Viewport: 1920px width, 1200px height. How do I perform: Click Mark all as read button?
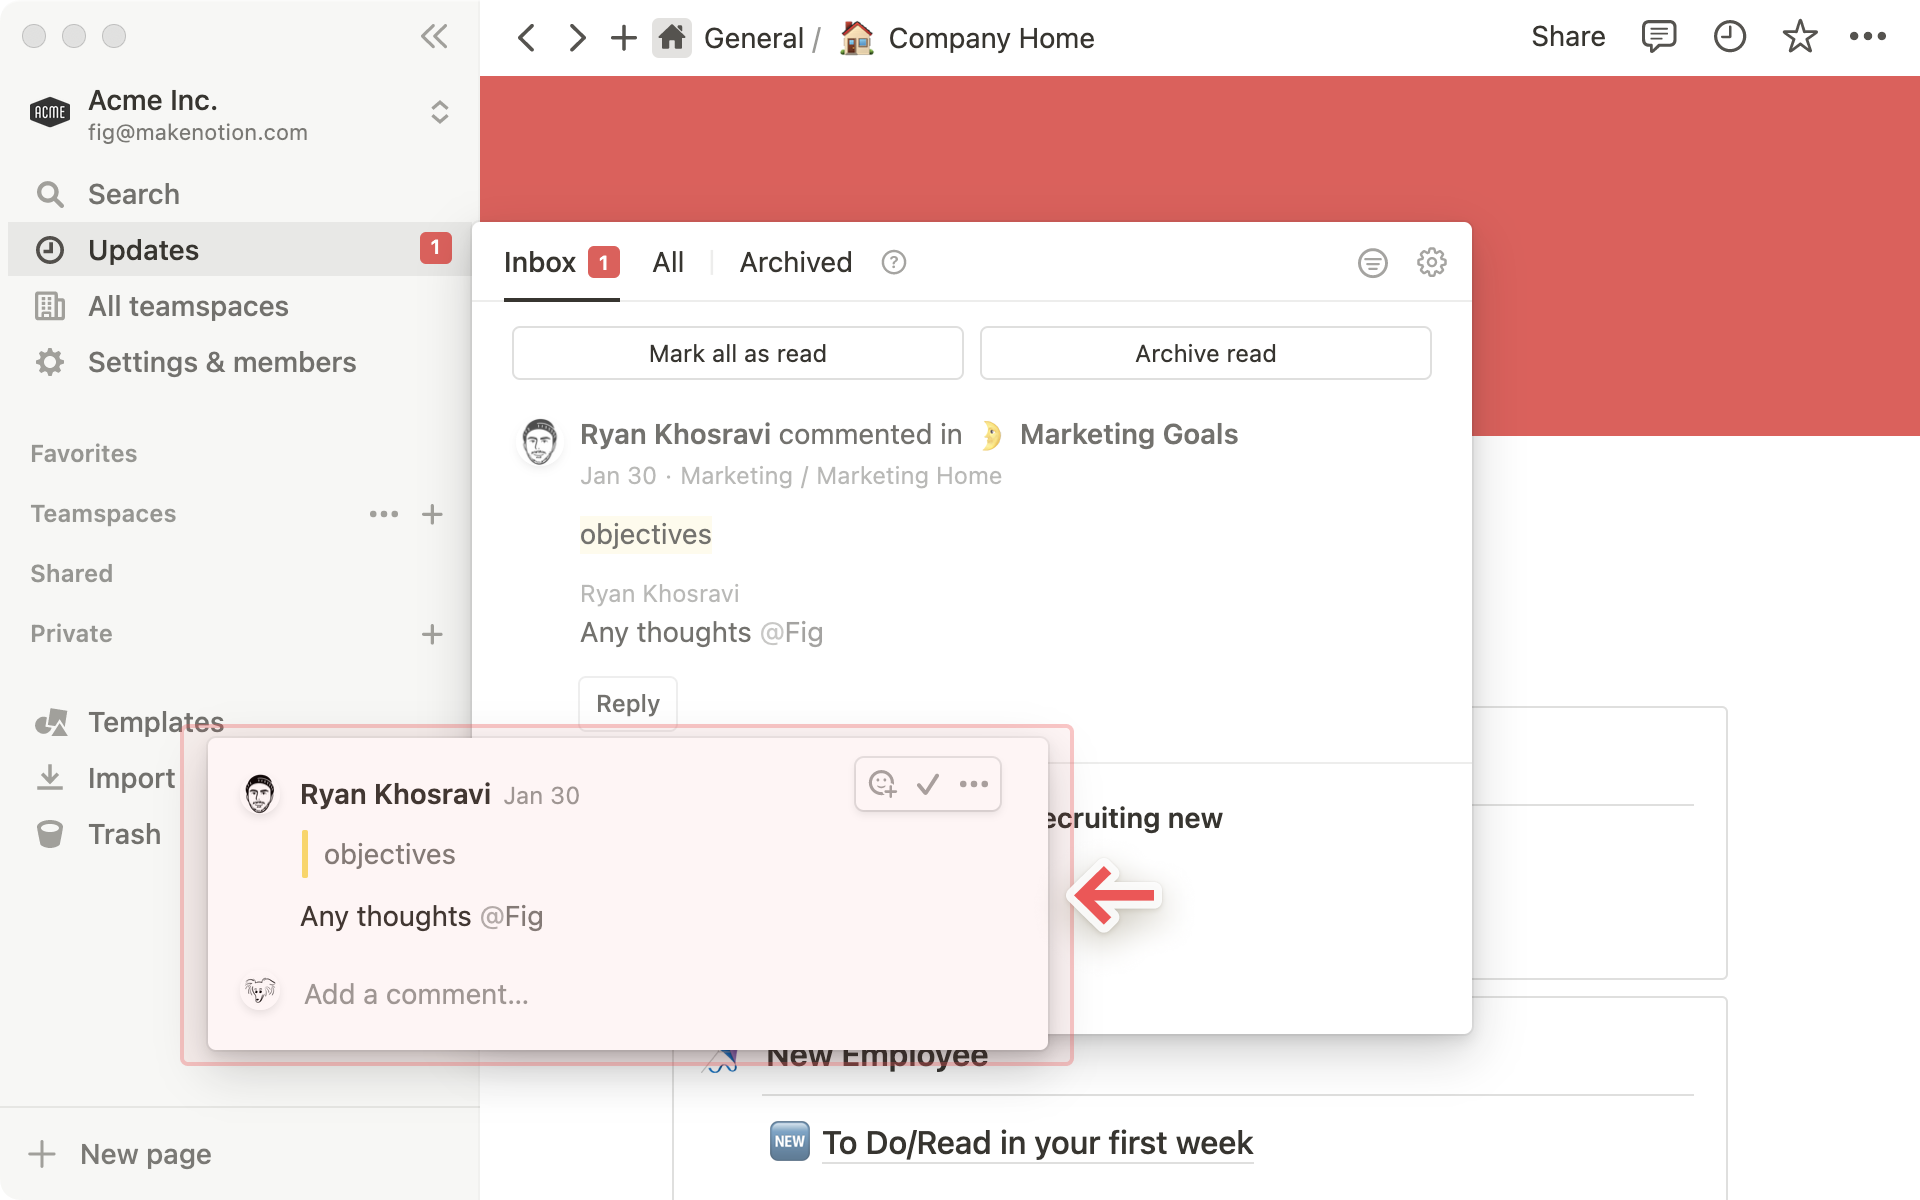[x=737, y=354]
